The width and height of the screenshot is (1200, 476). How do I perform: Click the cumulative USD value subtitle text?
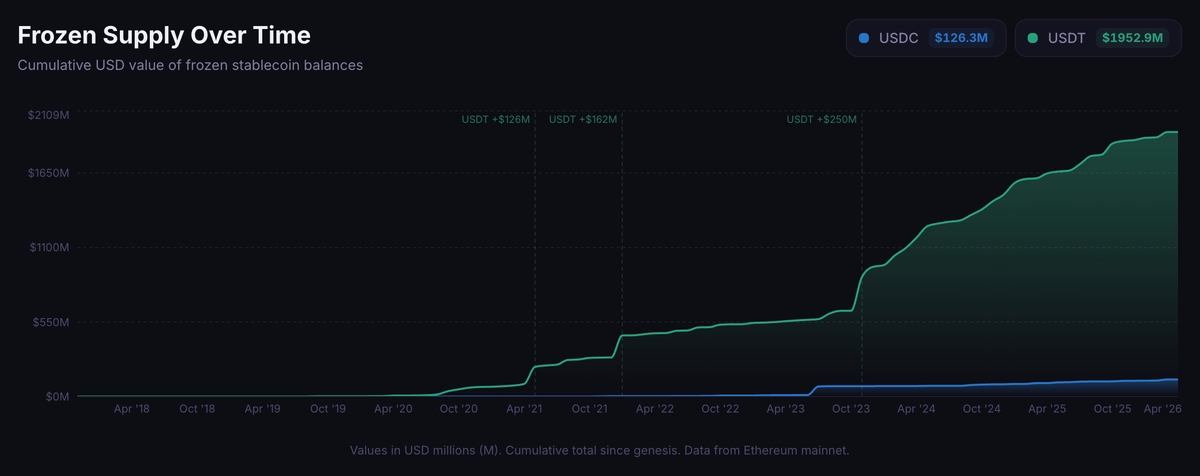tap(190, 65)
